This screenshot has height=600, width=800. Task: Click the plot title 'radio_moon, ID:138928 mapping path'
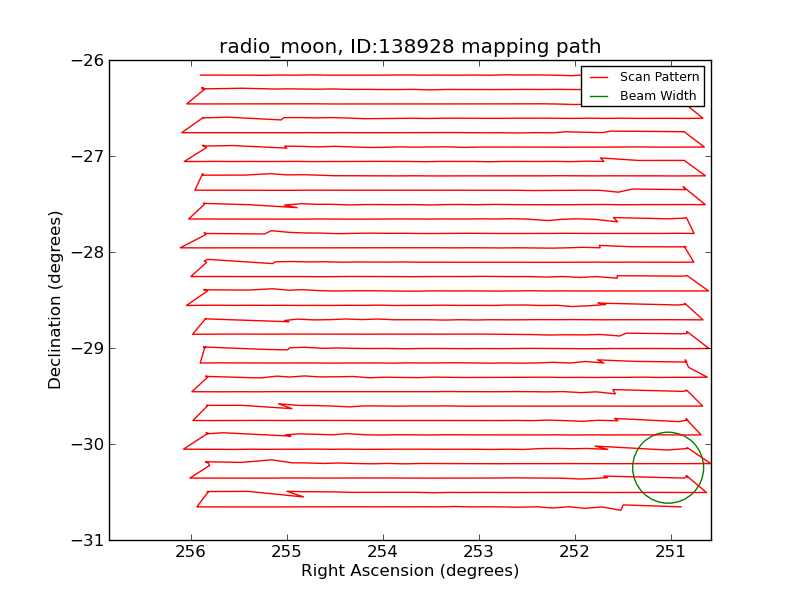(410, 47)
